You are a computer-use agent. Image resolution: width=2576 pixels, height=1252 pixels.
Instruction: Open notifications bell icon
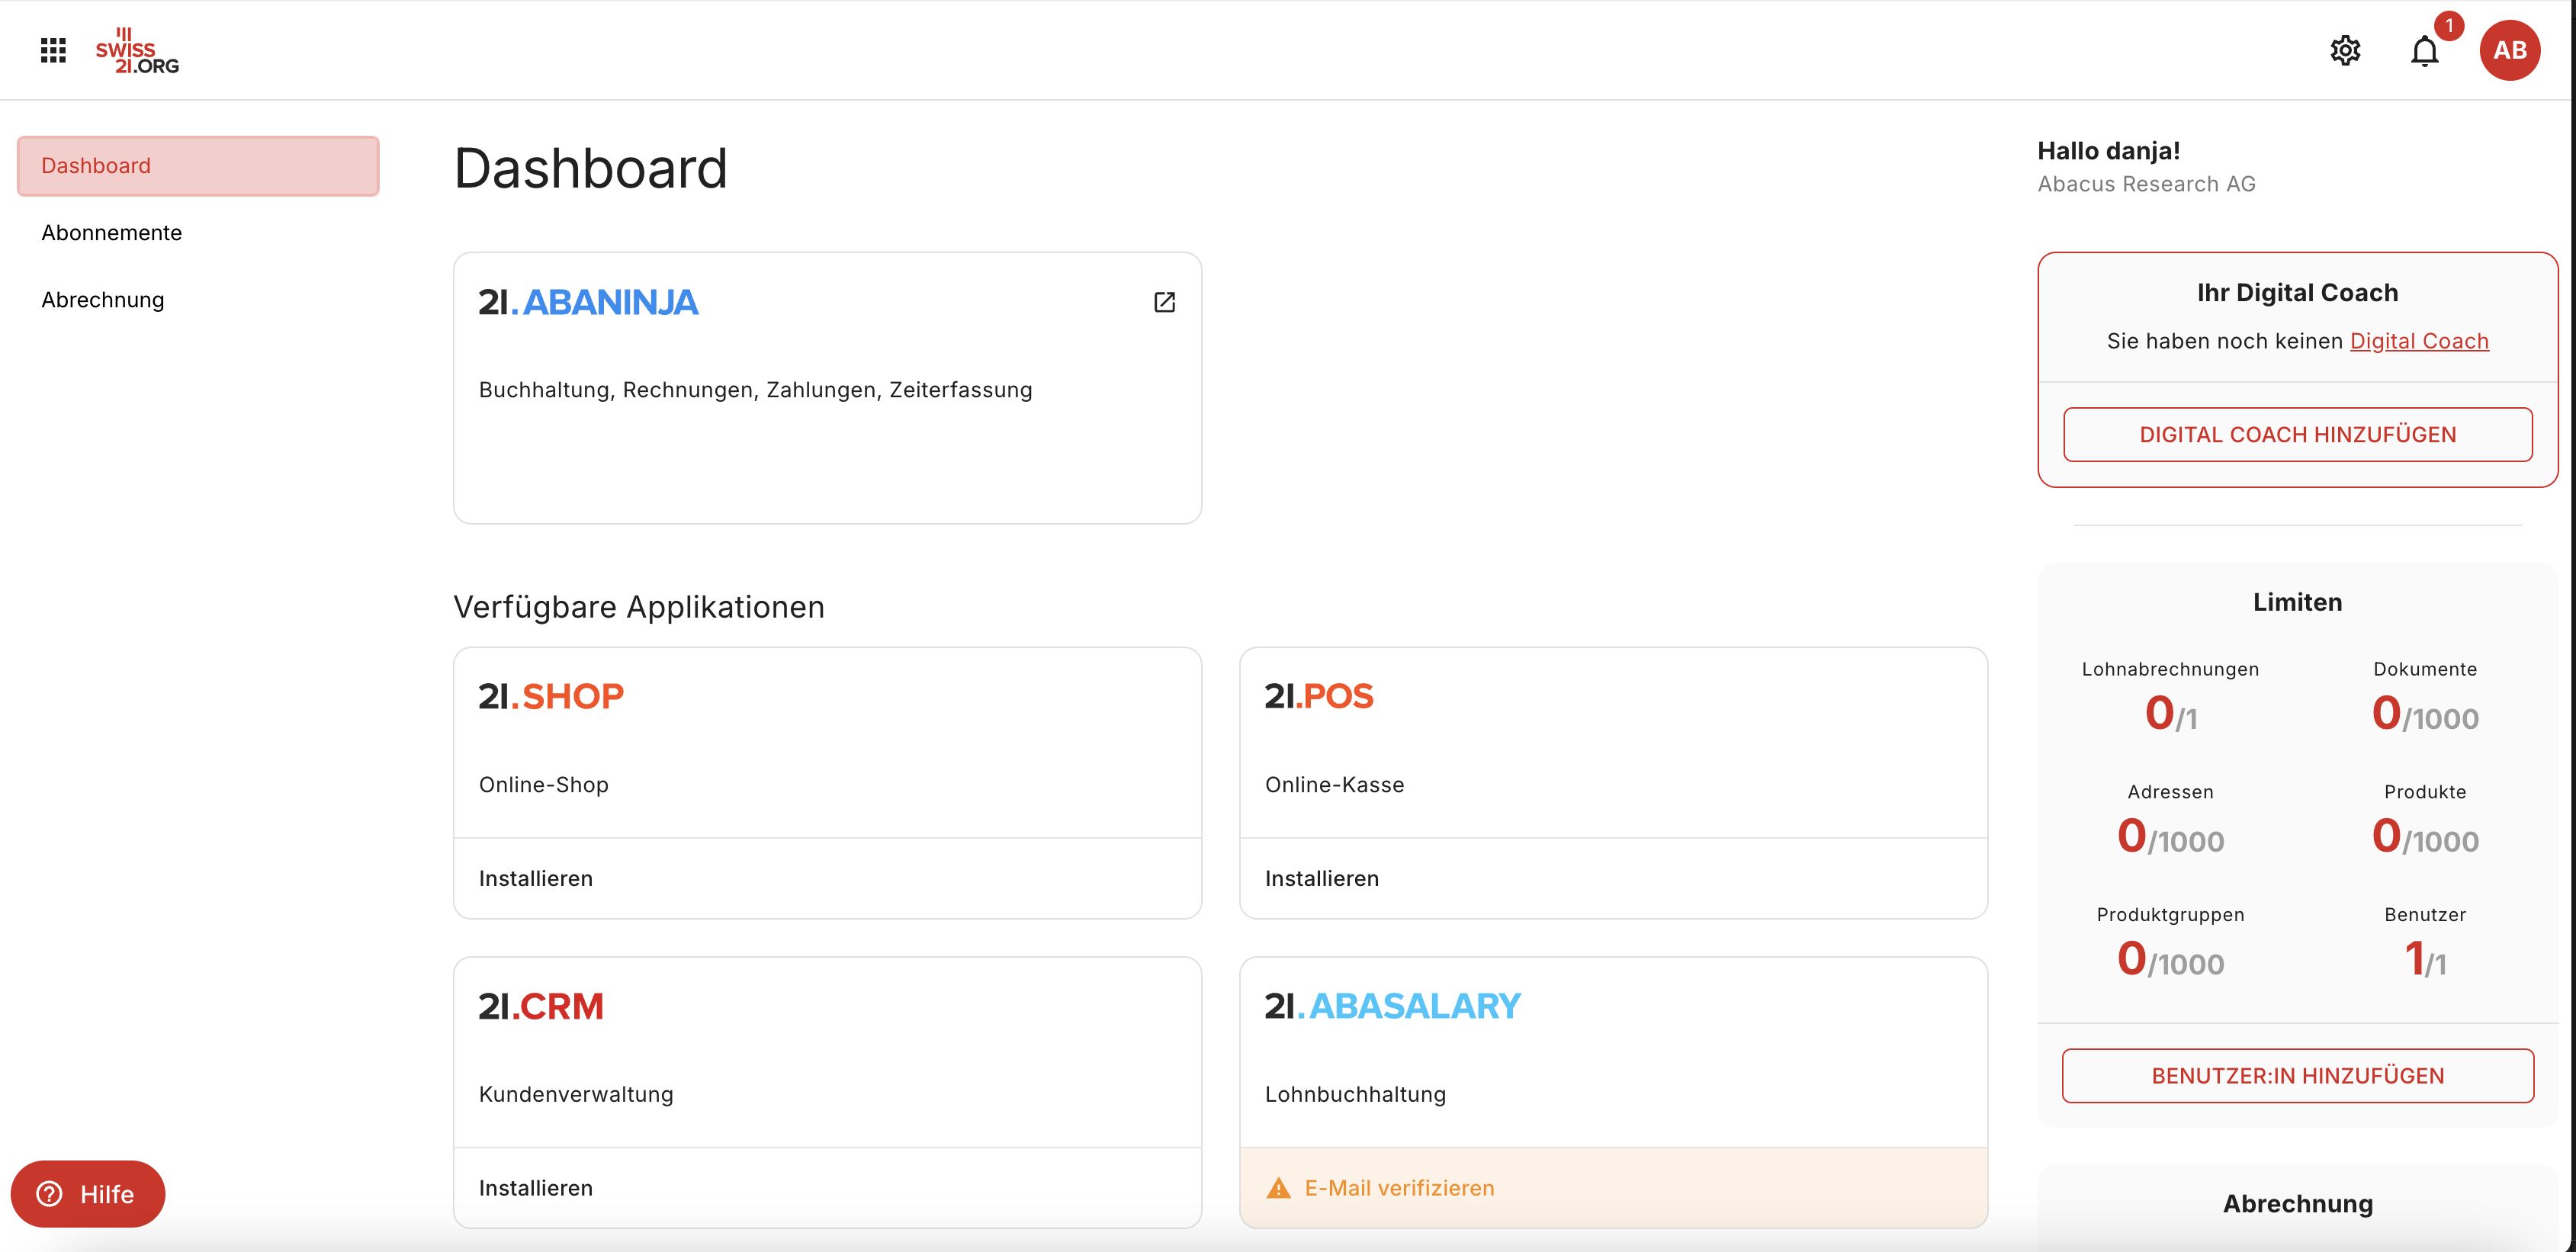[2424, 51]
